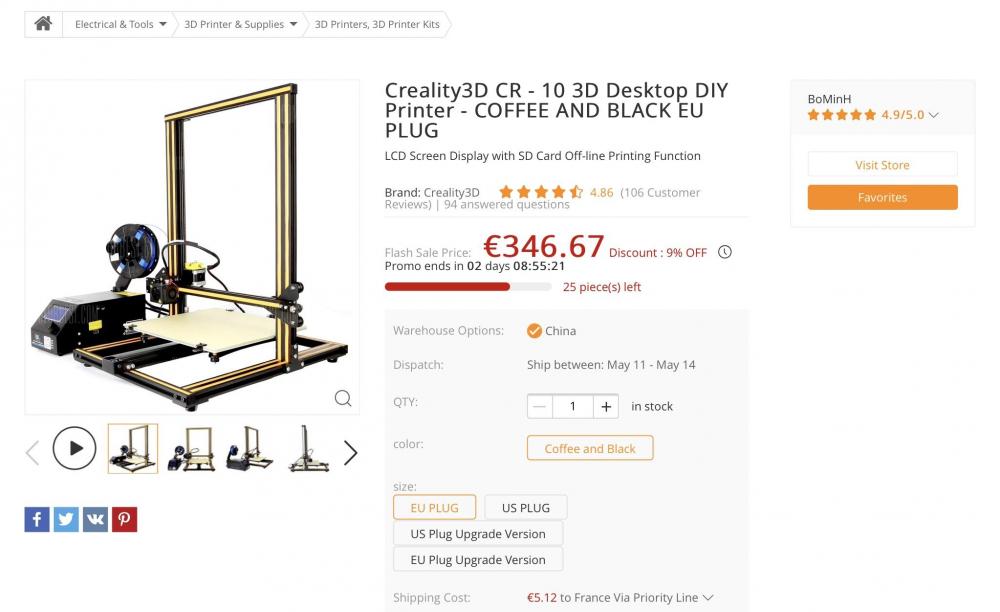
Task: Pin product on Pinterest
Action: pos(124,519)
